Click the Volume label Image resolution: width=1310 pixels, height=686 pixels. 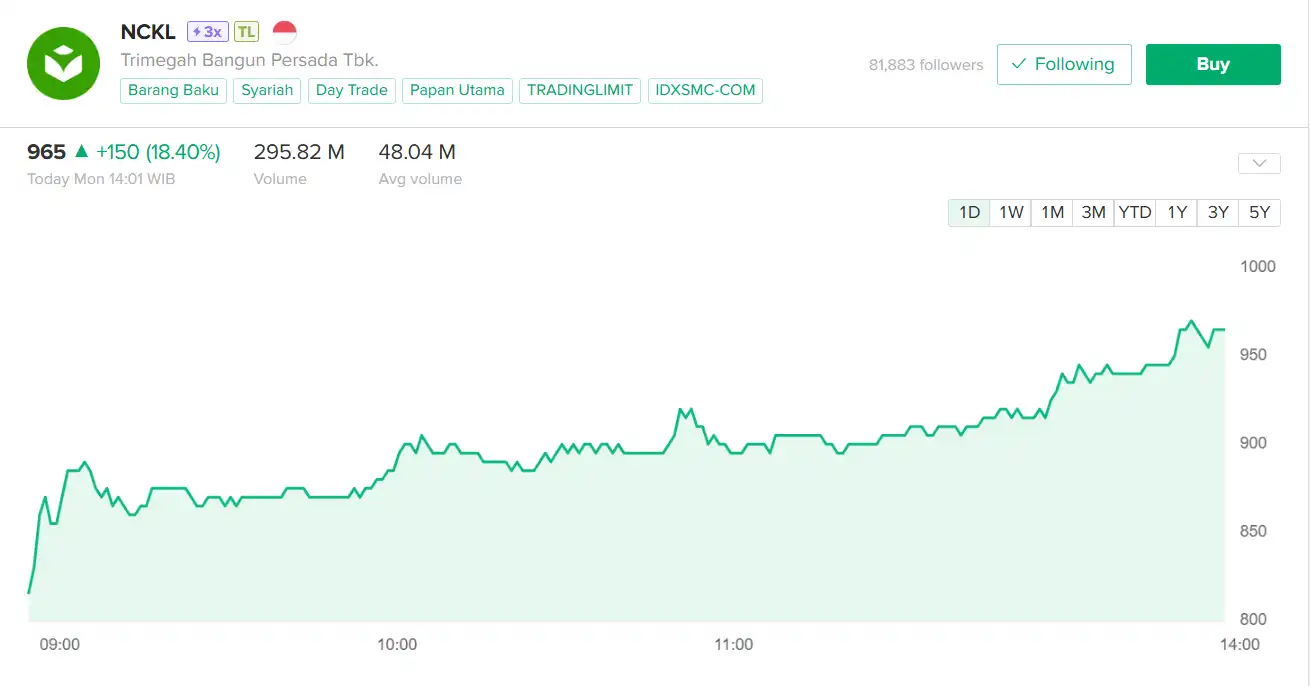[280, 179]
